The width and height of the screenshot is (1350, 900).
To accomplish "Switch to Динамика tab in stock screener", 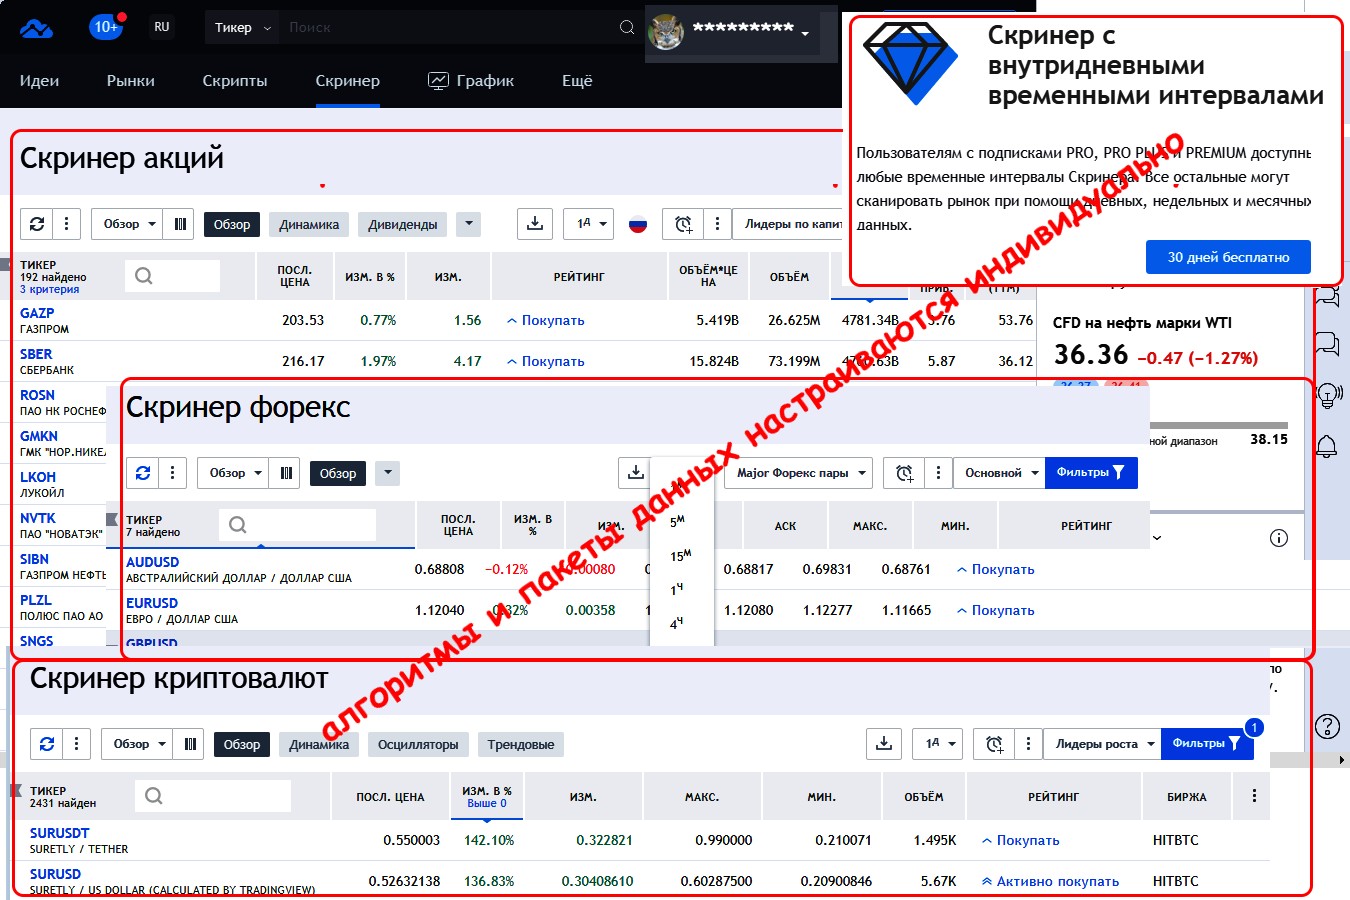I will coord(309,224).
